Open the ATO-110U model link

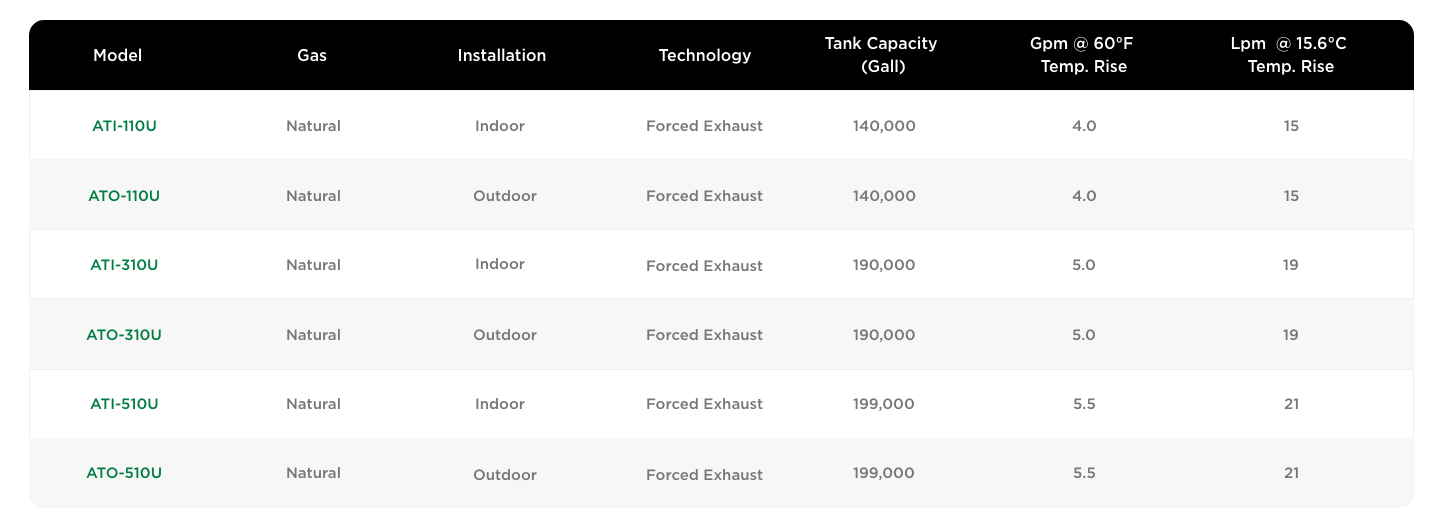[x=124, y=196]
